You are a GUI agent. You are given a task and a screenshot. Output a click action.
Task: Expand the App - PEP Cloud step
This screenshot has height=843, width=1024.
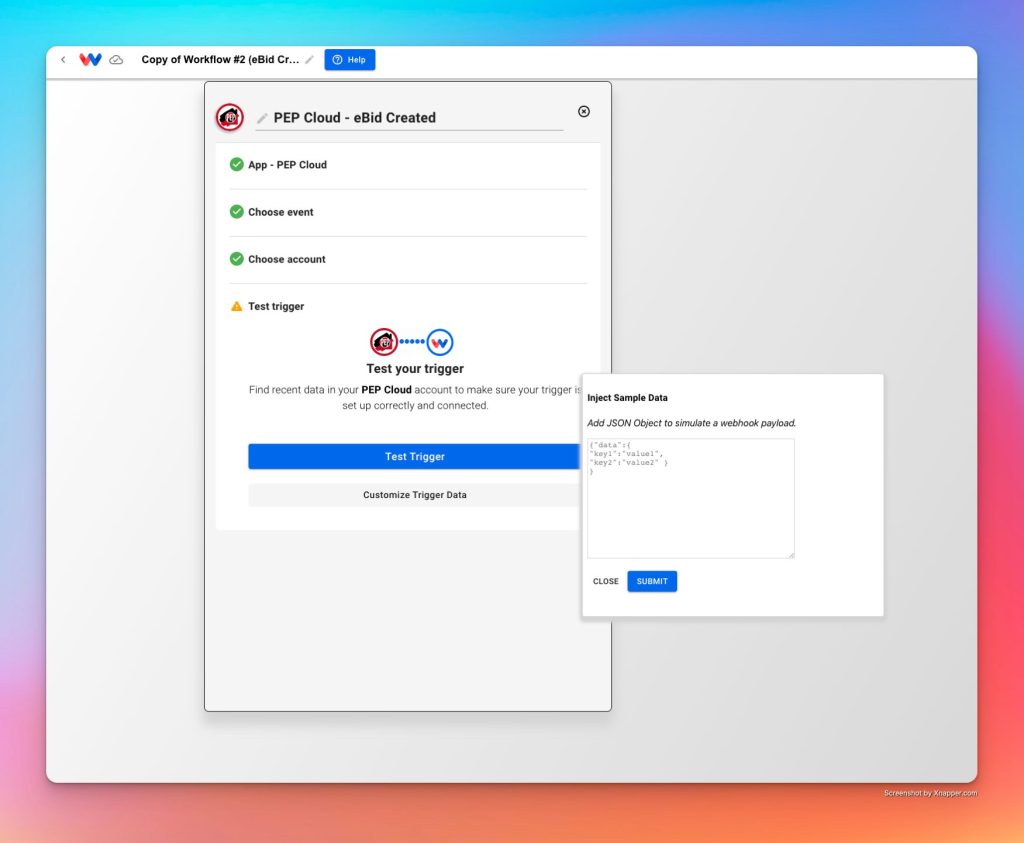coord(408,165)
